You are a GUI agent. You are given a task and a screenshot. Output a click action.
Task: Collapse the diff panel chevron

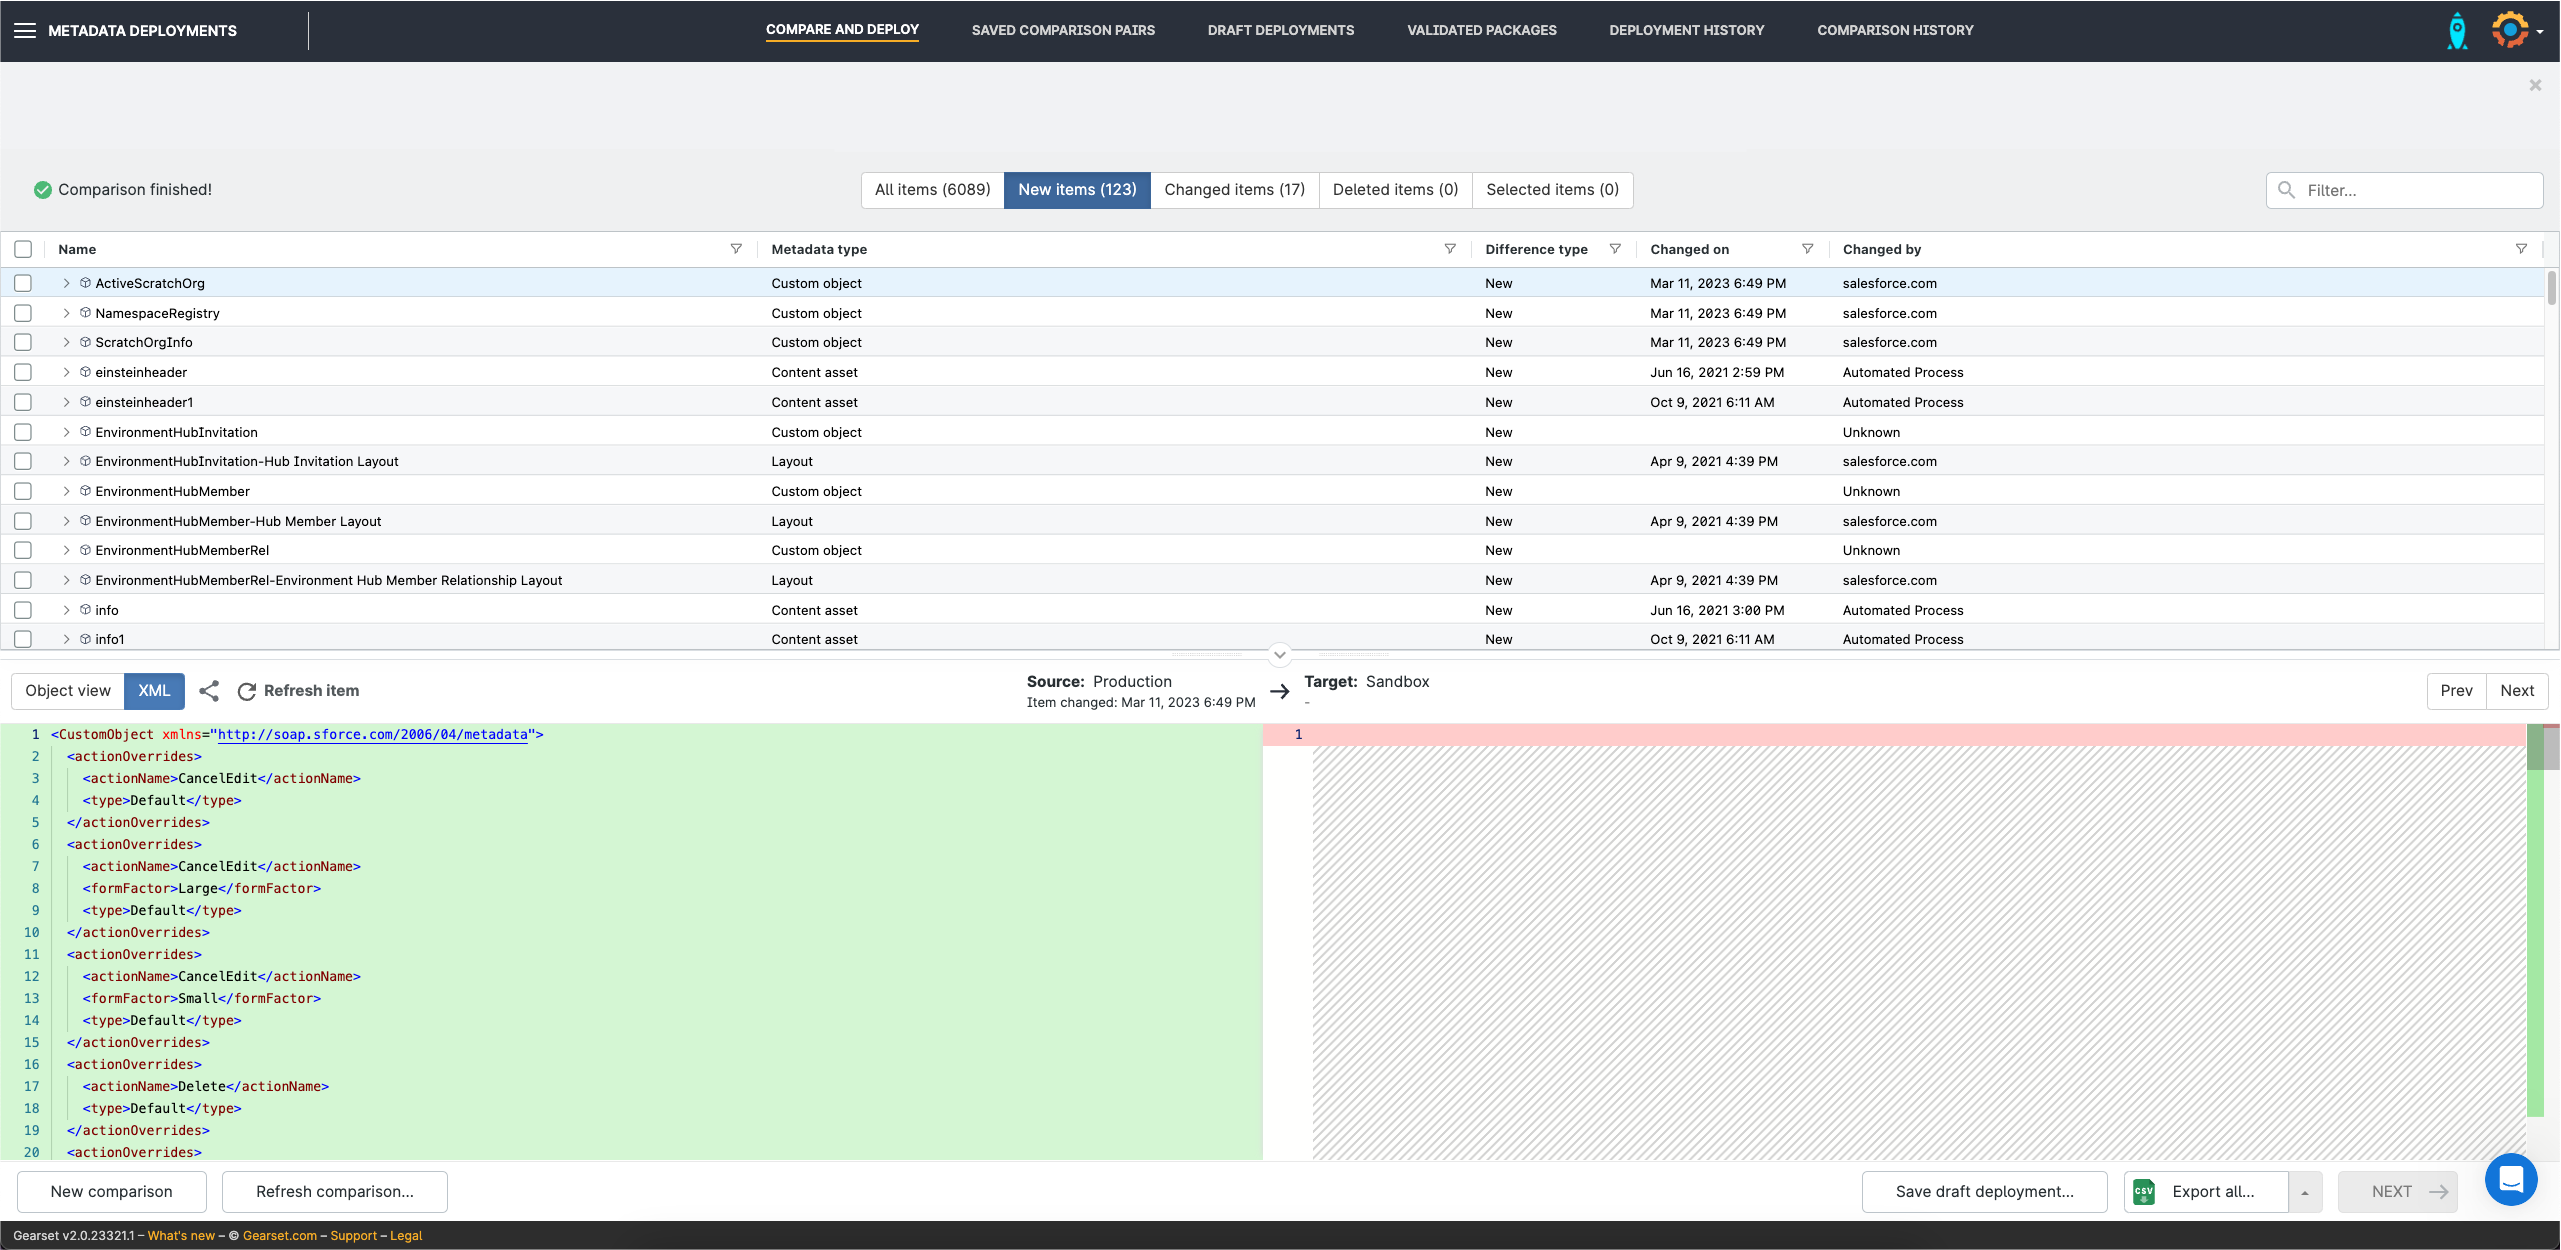(x=1279, y=655)
